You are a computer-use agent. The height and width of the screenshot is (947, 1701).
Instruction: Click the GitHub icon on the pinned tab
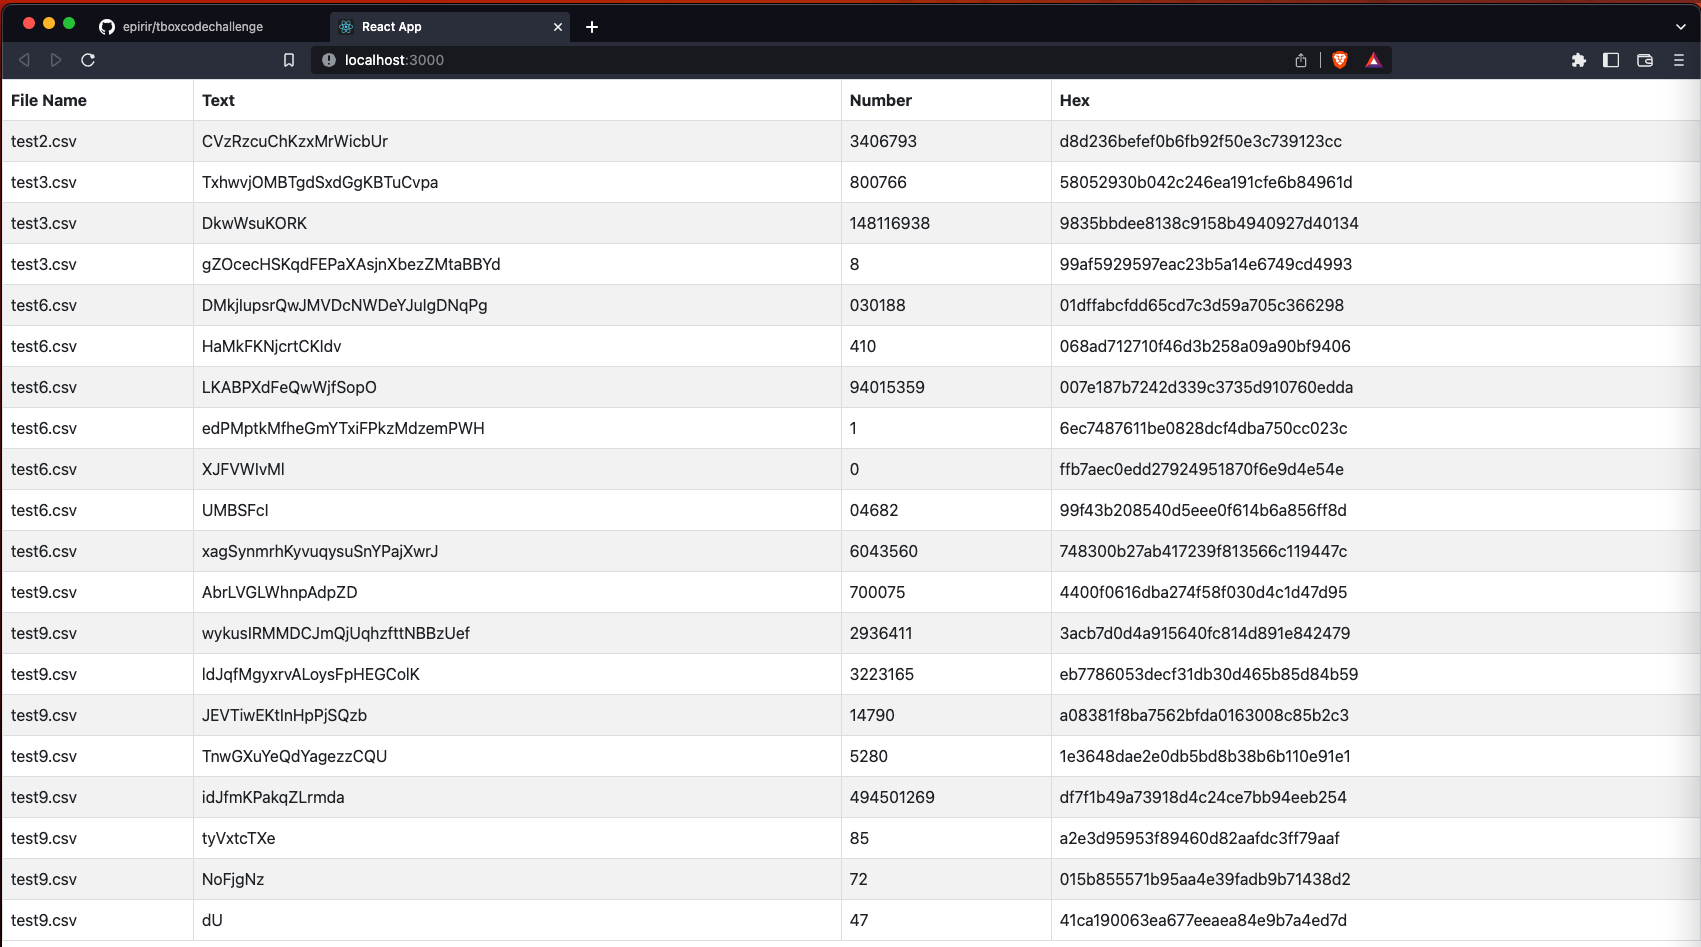(x=107, y=27)
